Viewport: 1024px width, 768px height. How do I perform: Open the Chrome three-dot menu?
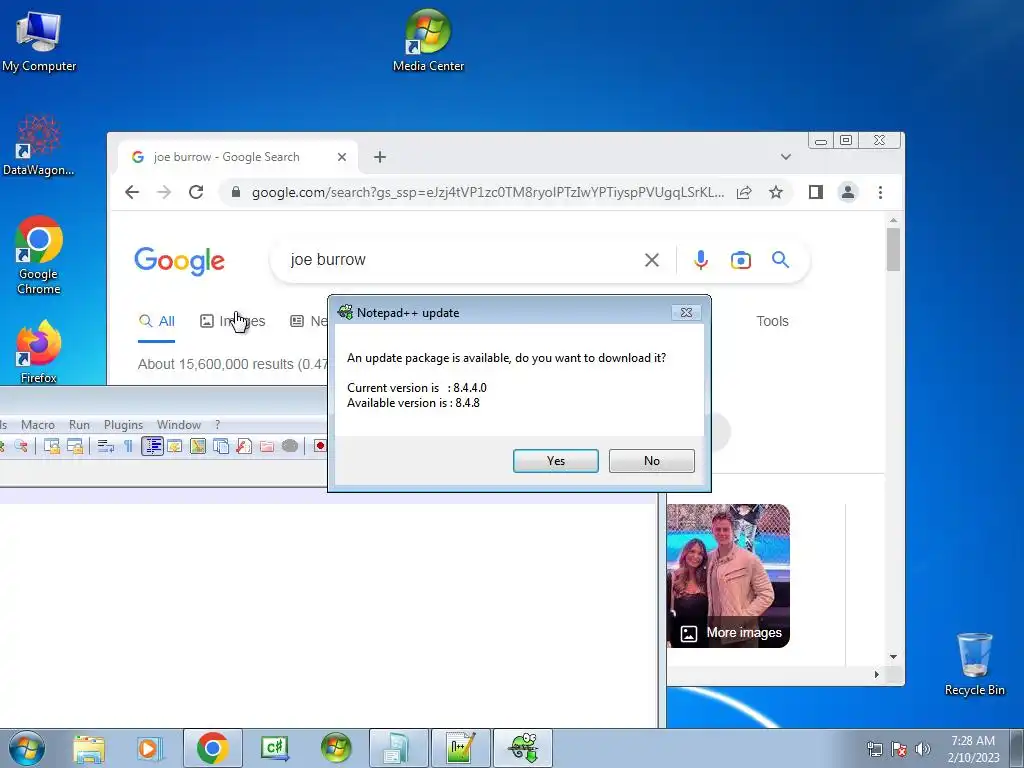click(x=880, y=192)
